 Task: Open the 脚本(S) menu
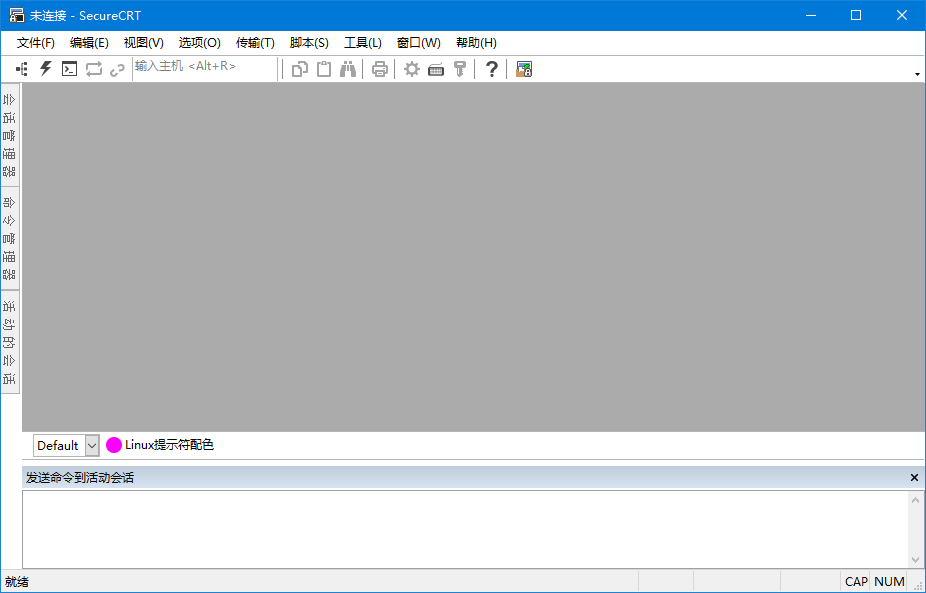pos(309,43)
